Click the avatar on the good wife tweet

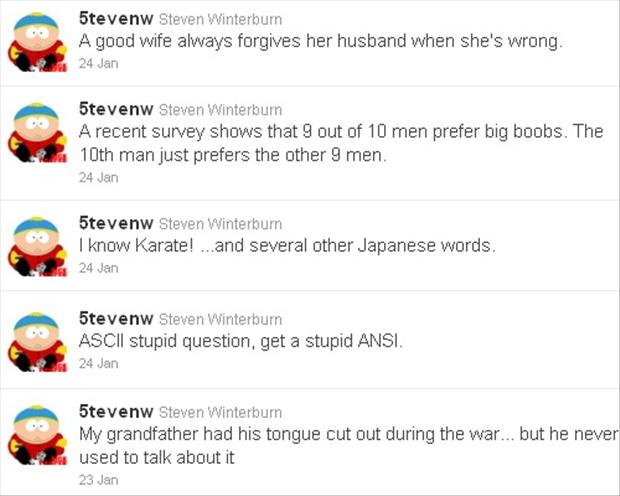pos(38,42)
